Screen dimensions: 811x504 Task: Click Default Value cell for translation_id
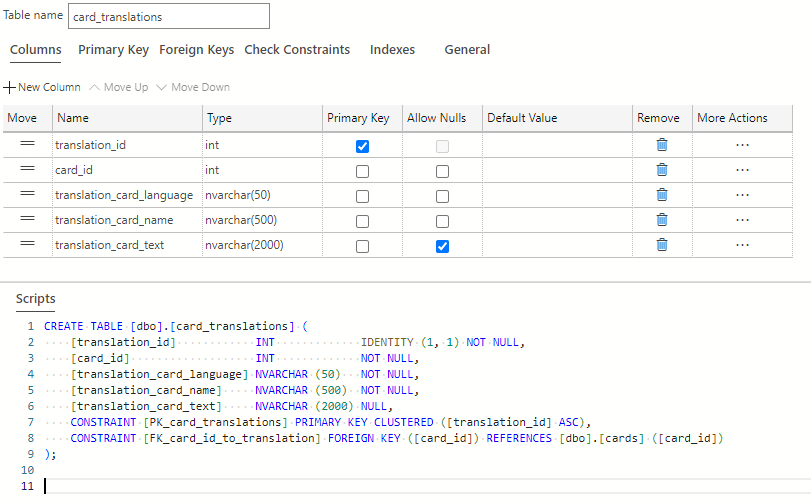(x=557, y=145)
